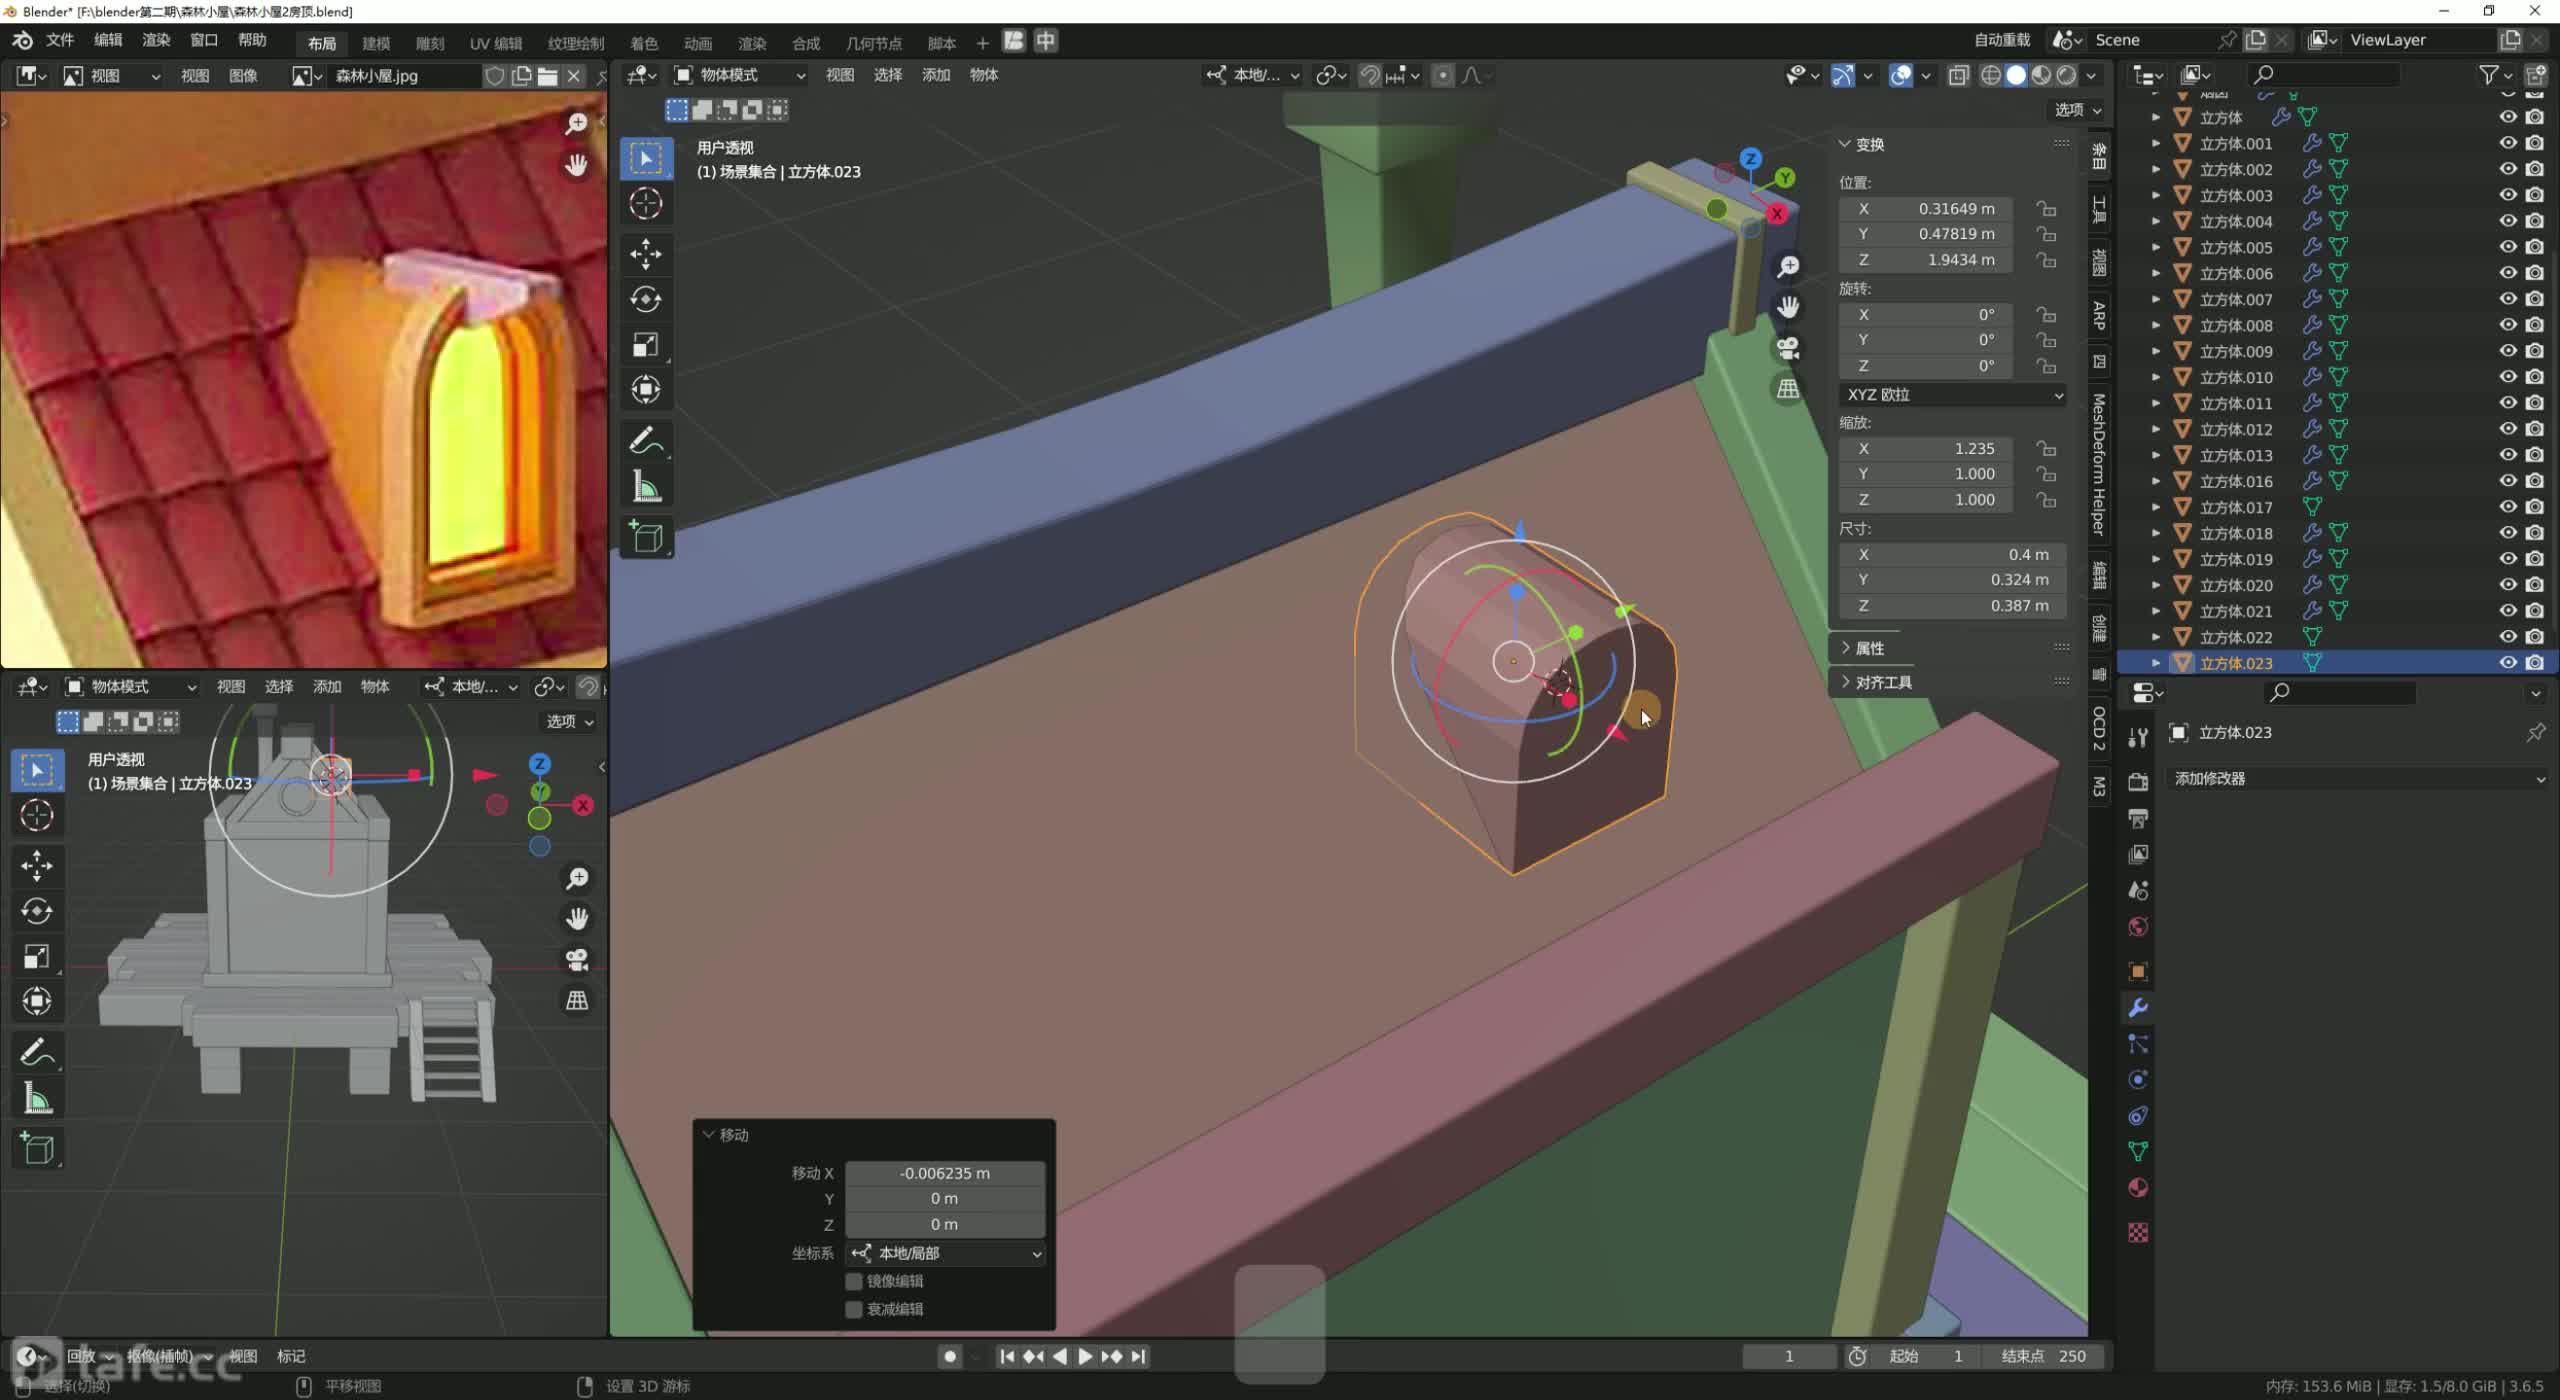
Task: Open the 选项 dropdown in main viewport
Action: [2078, 110]
